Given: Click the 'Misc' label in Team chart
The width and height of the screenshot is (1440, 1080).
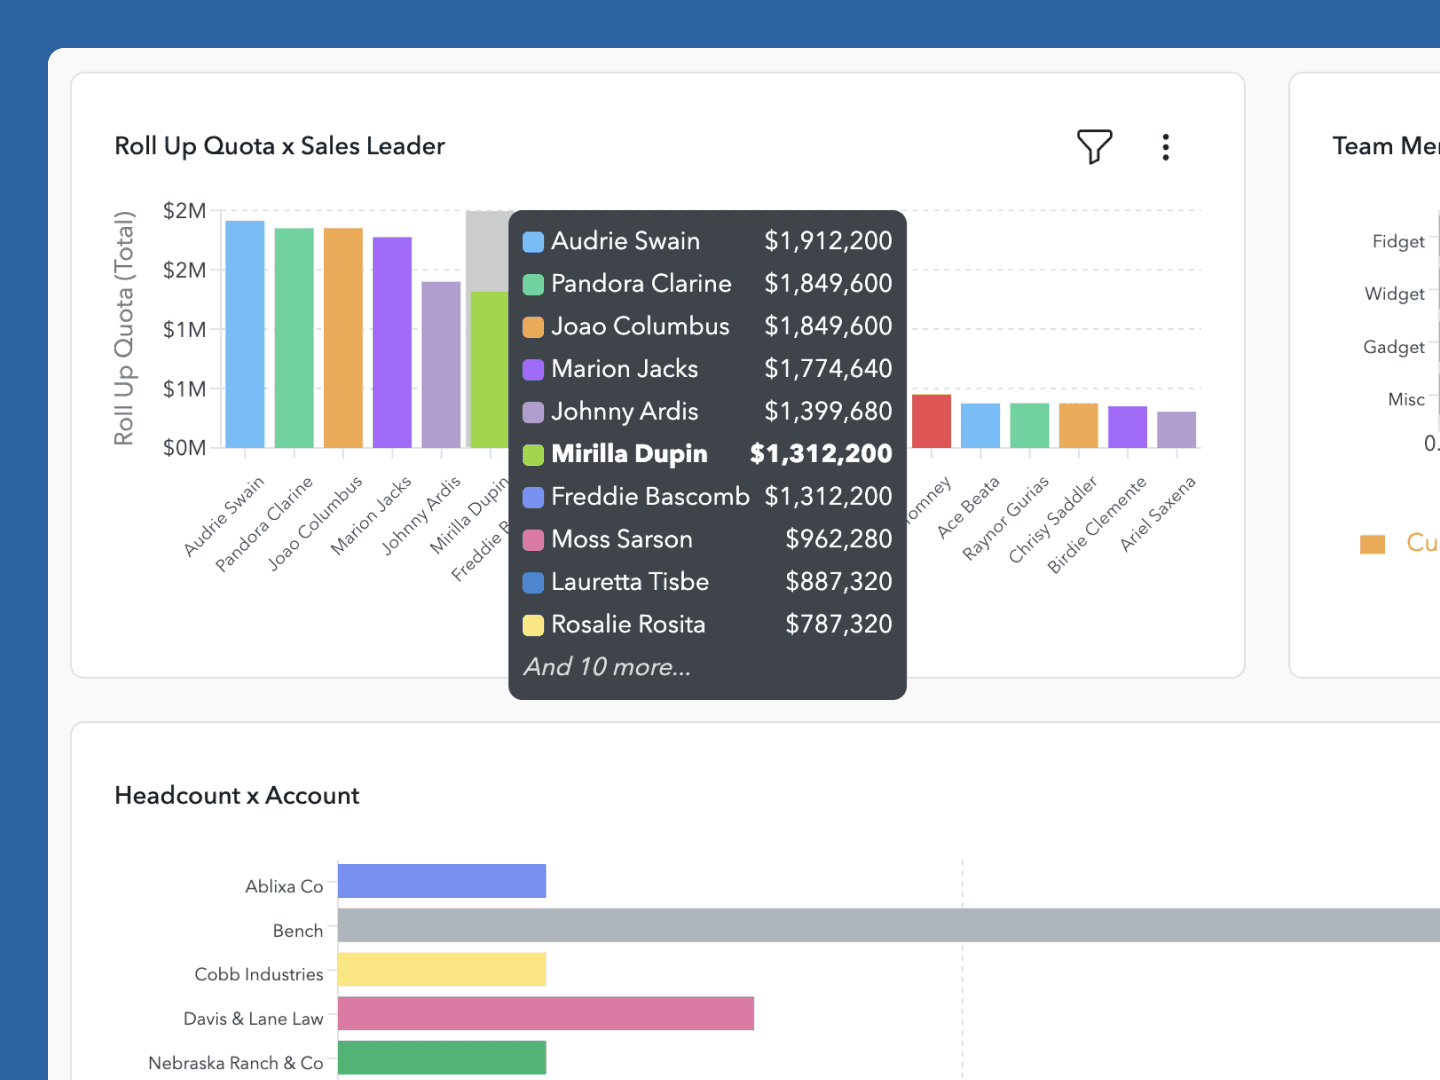Looking at the screenshot, I should click(1406, 400).
